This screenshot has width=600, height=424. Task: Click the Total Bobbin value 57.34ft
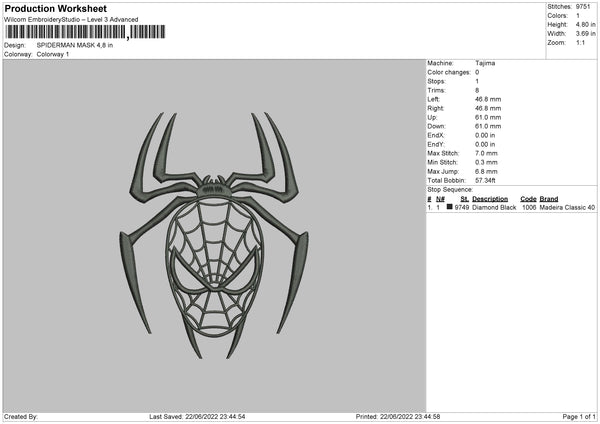click(x=485, y=180)
